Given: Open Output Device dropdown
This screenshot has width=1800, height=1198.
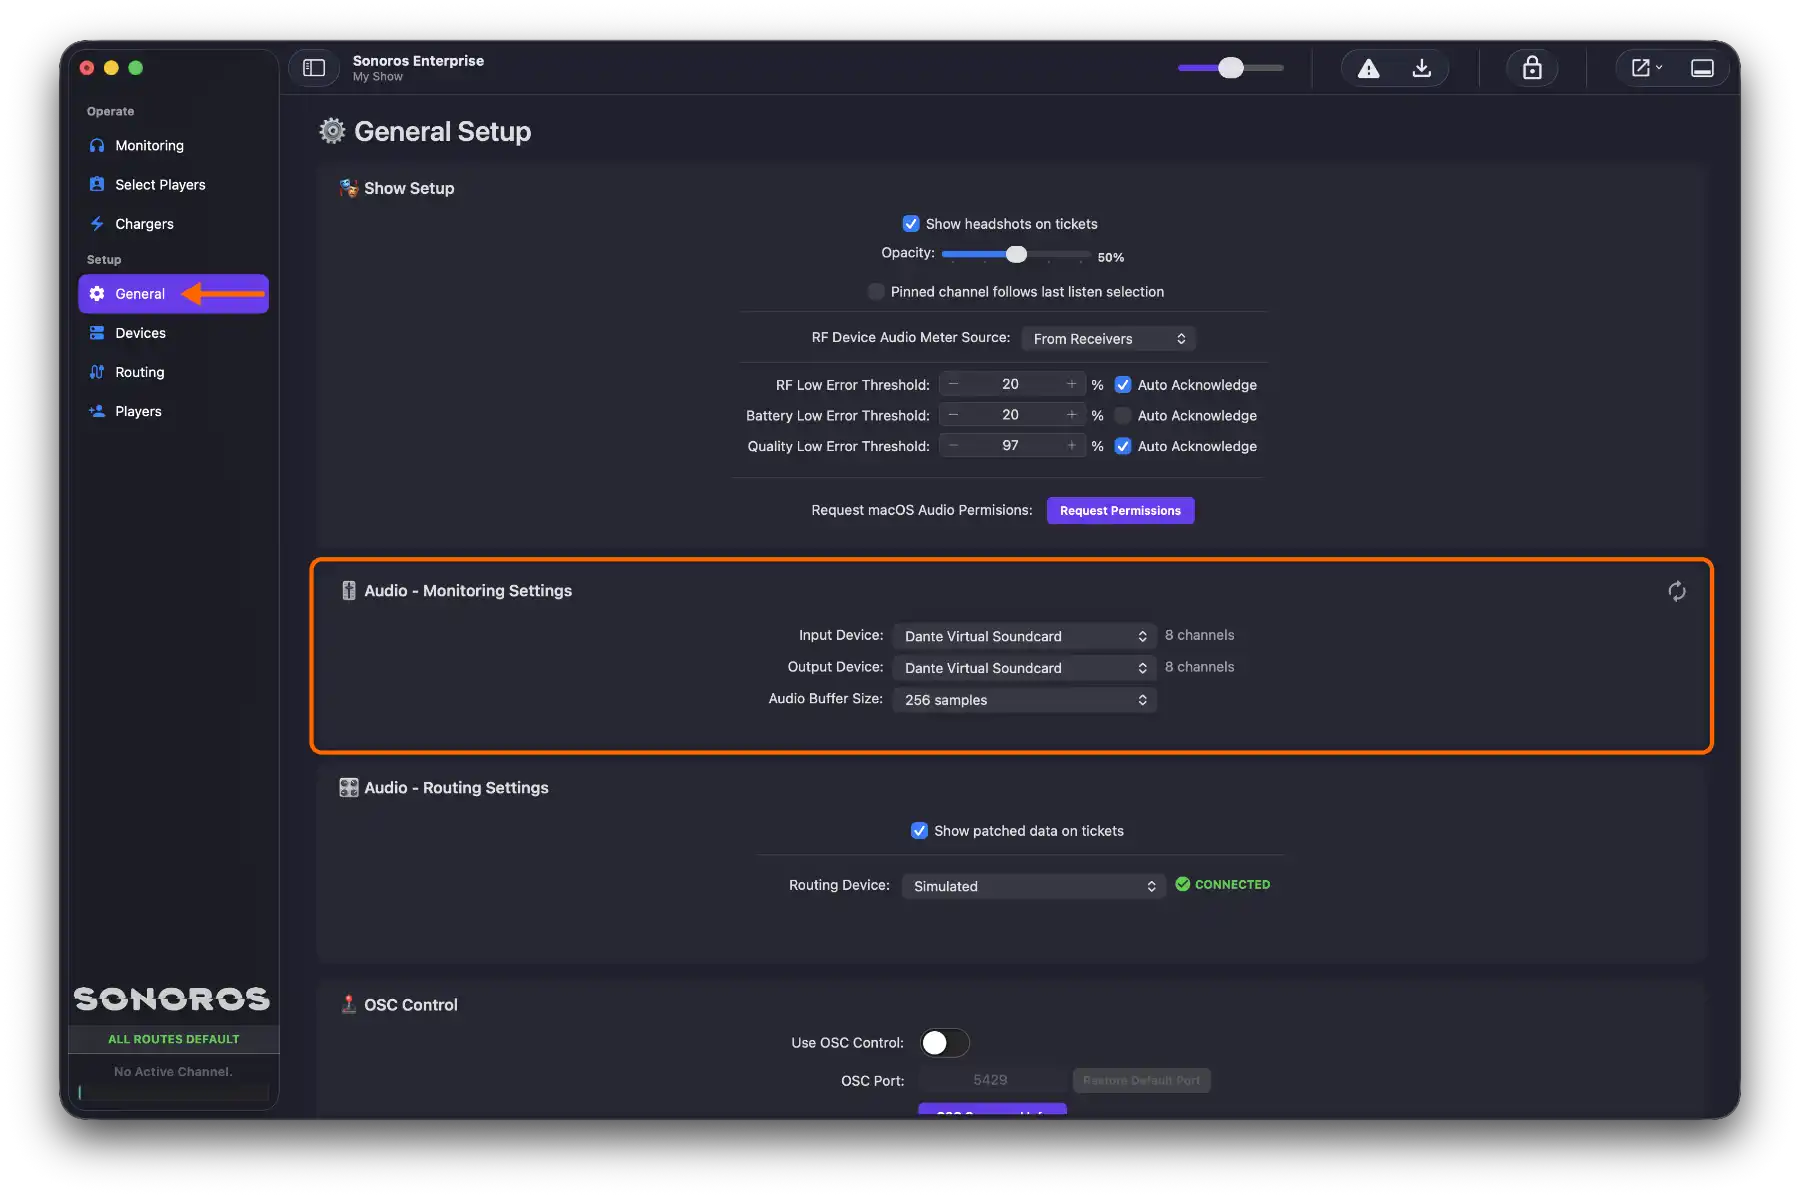Looking at the screenshot, I should pyautogui.click(x=1024, y=668).
